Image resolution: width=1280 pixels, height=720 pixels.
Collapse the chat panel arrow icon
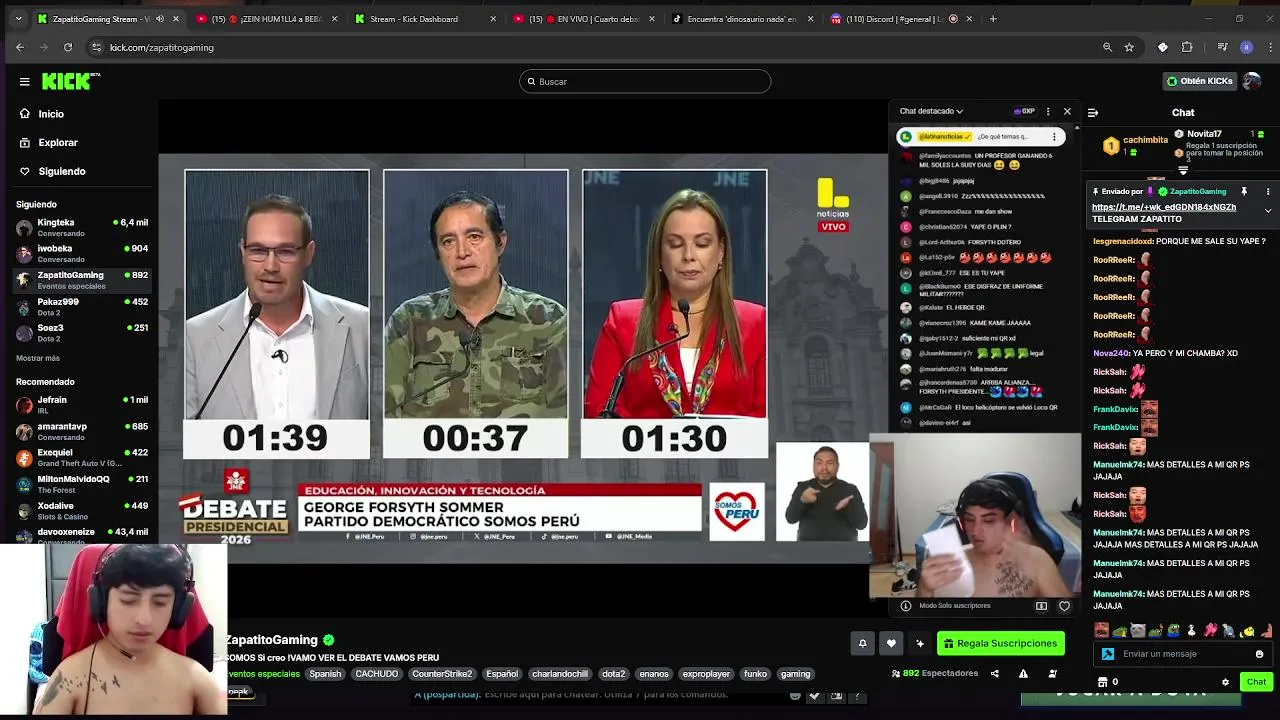pos(1093,113)
